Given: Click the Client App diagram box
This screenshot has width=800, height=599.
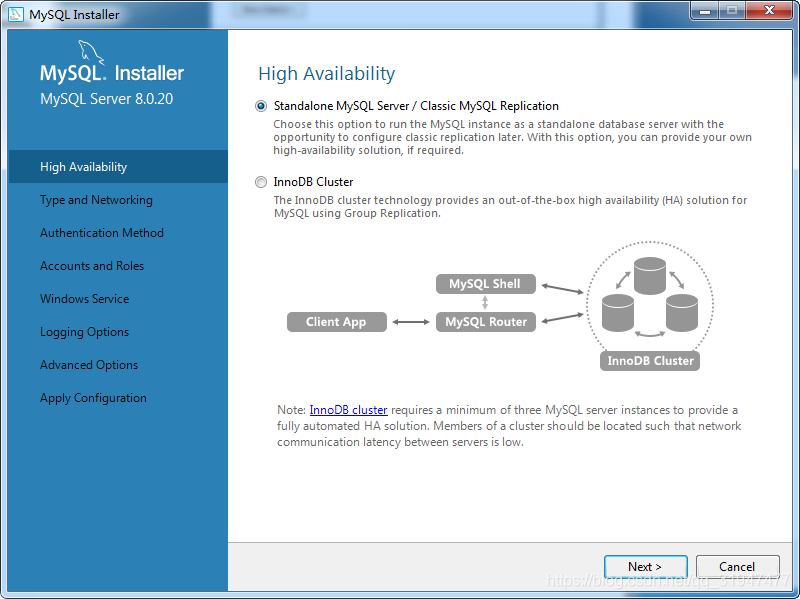Looking at the screenshot, I should click(x=337, y=322).
